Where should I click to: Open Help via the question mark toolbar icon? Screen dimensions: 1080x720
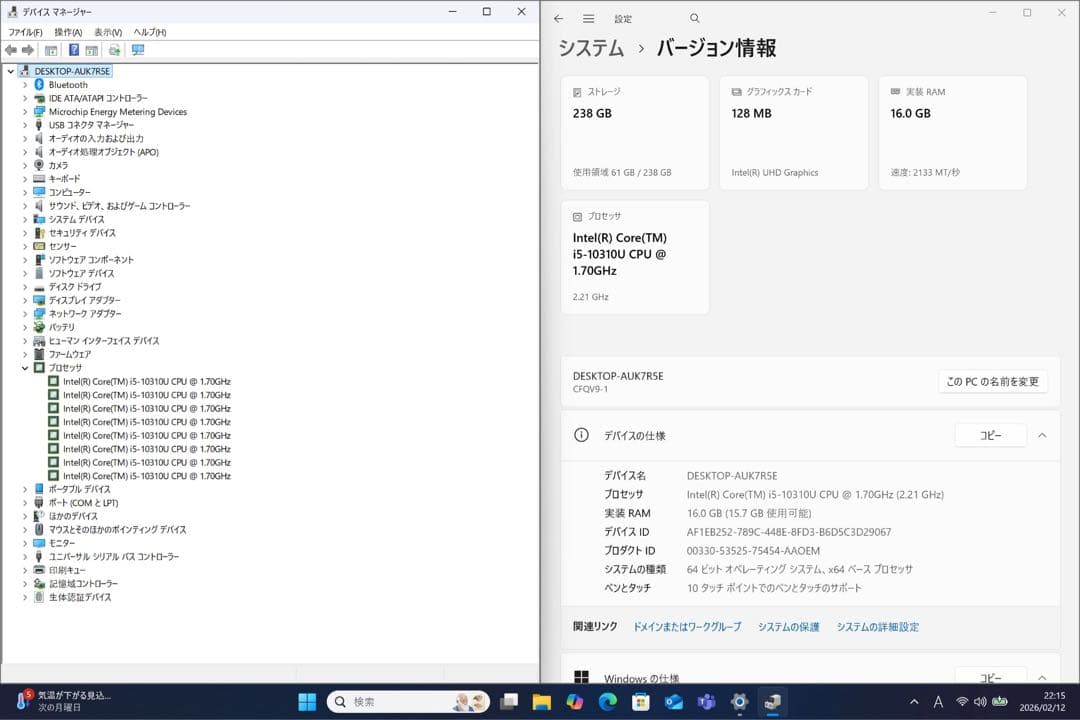pyautogui.click(x=73, y=49)
